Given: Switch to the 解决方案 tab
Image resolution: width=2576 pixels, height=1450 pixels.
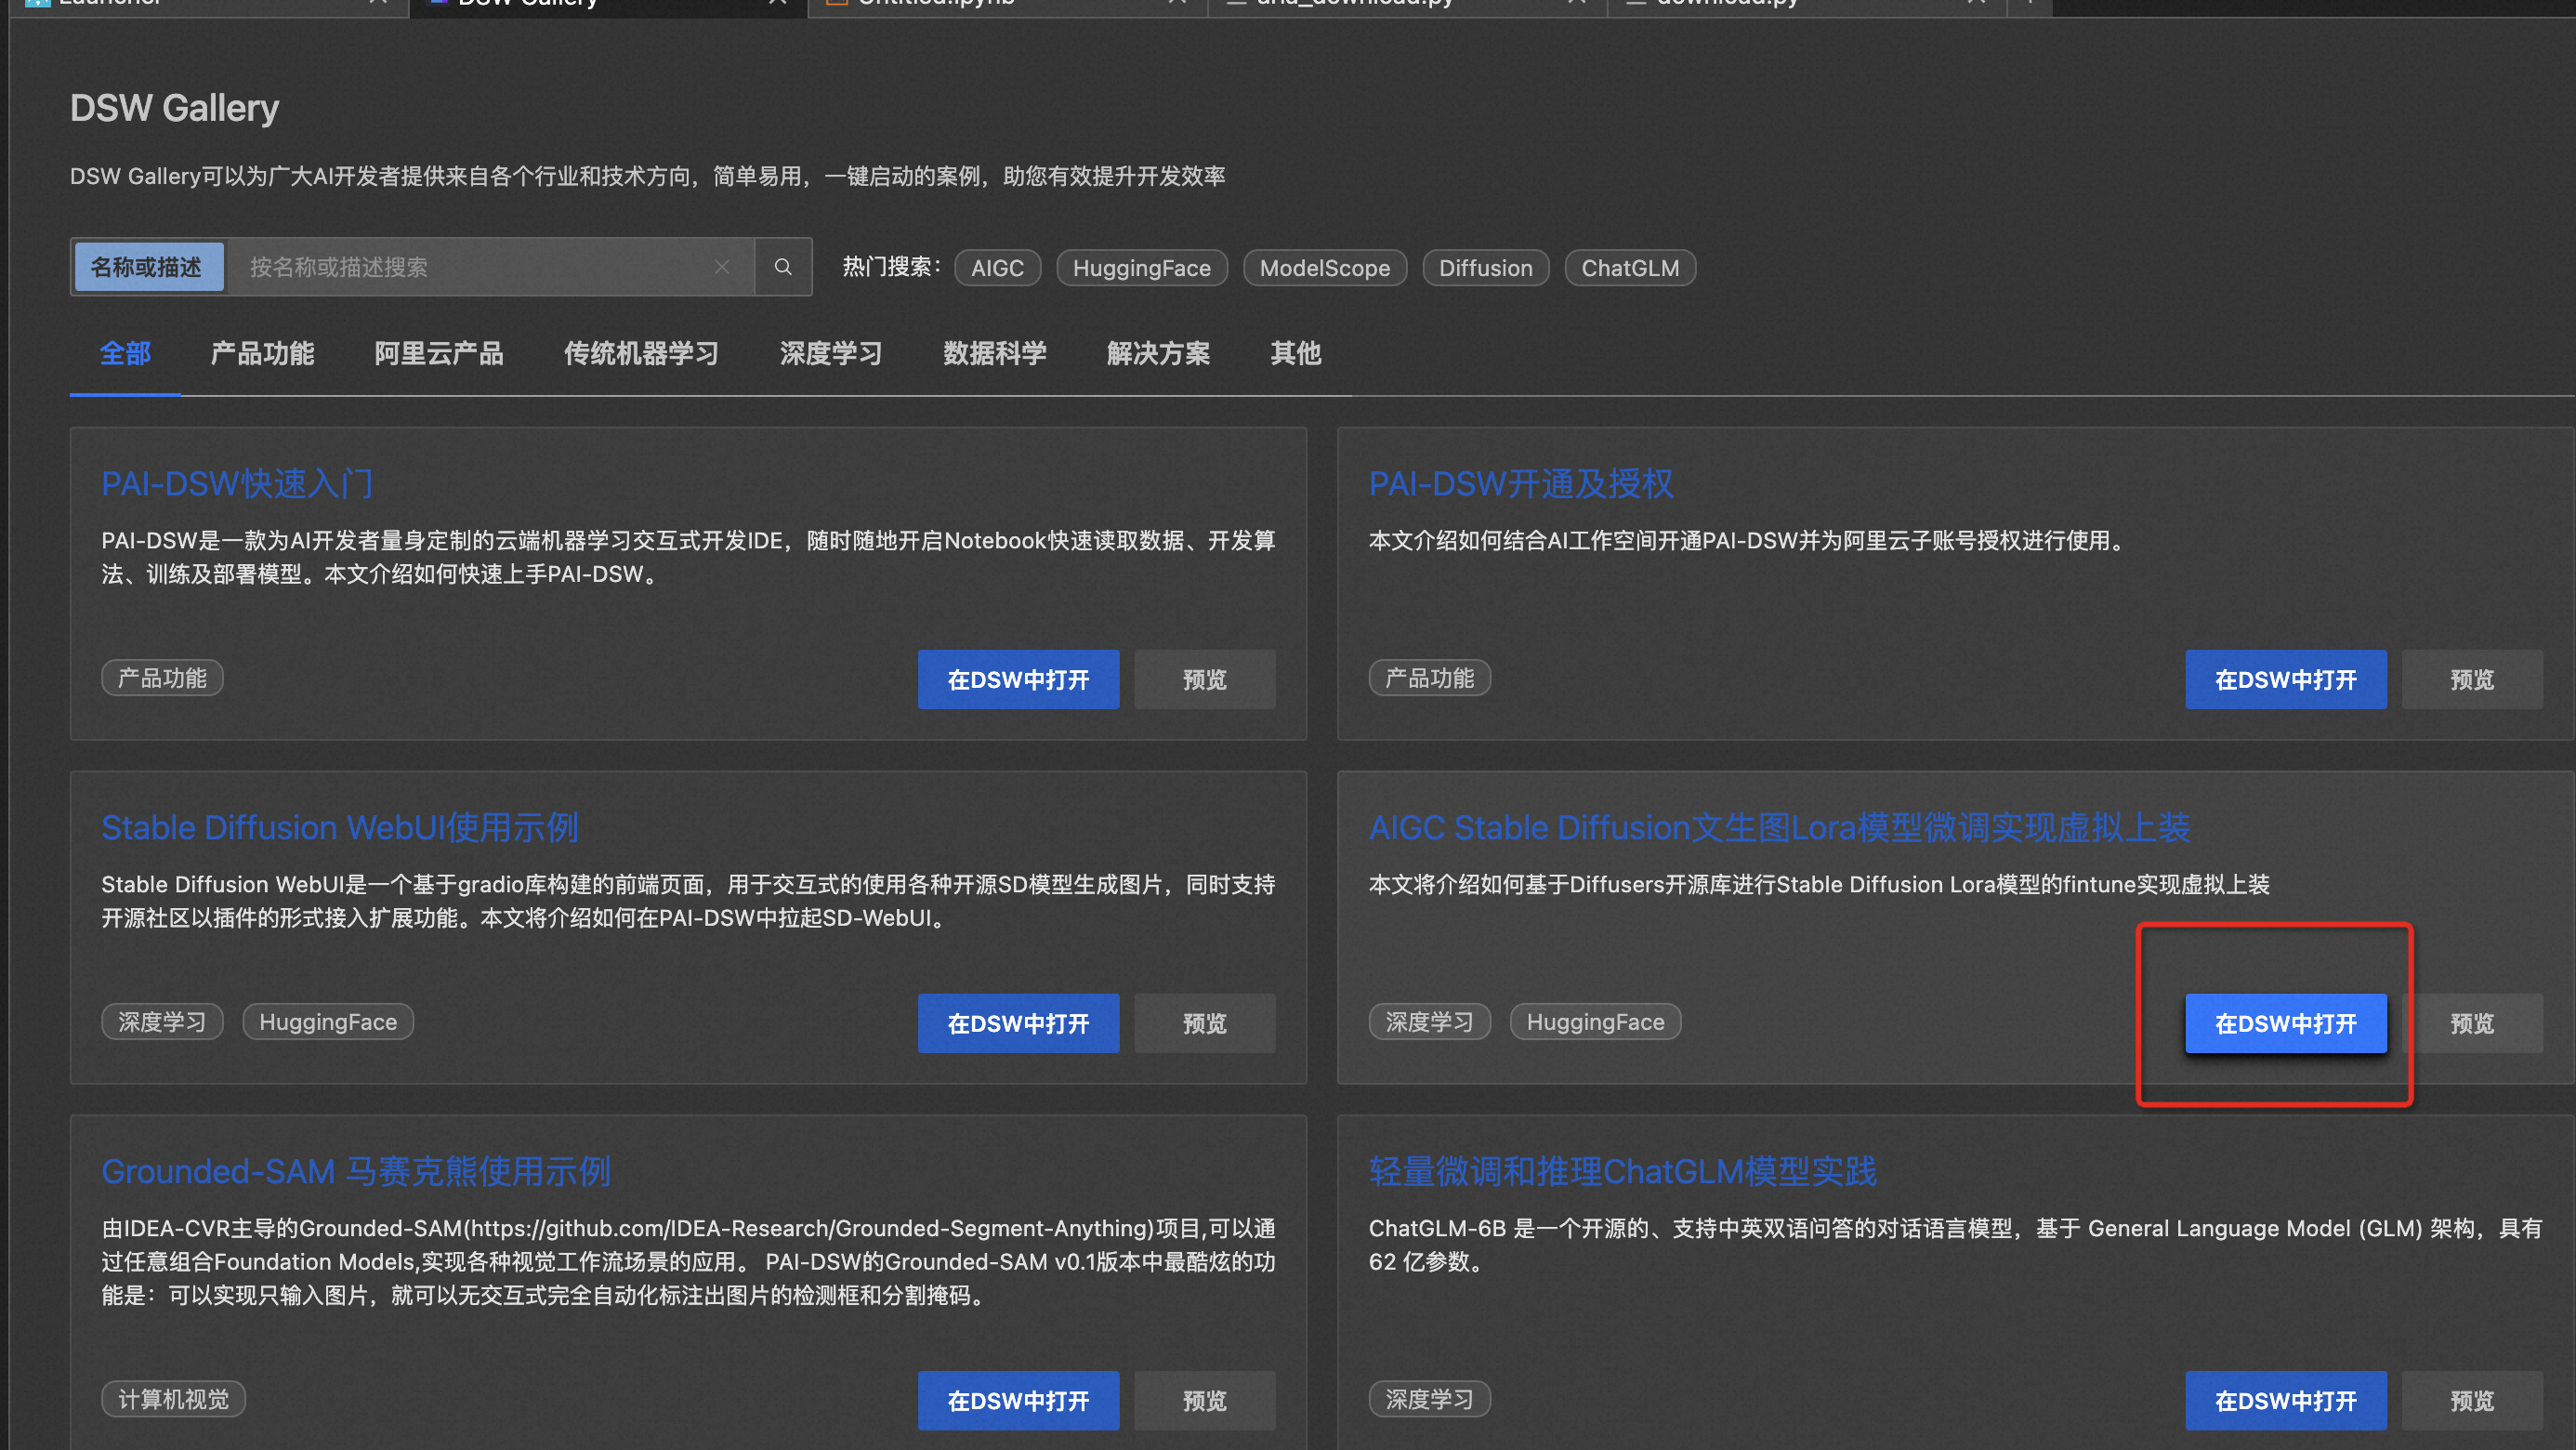Looking at the screenshot, I should click(1158, 353).
